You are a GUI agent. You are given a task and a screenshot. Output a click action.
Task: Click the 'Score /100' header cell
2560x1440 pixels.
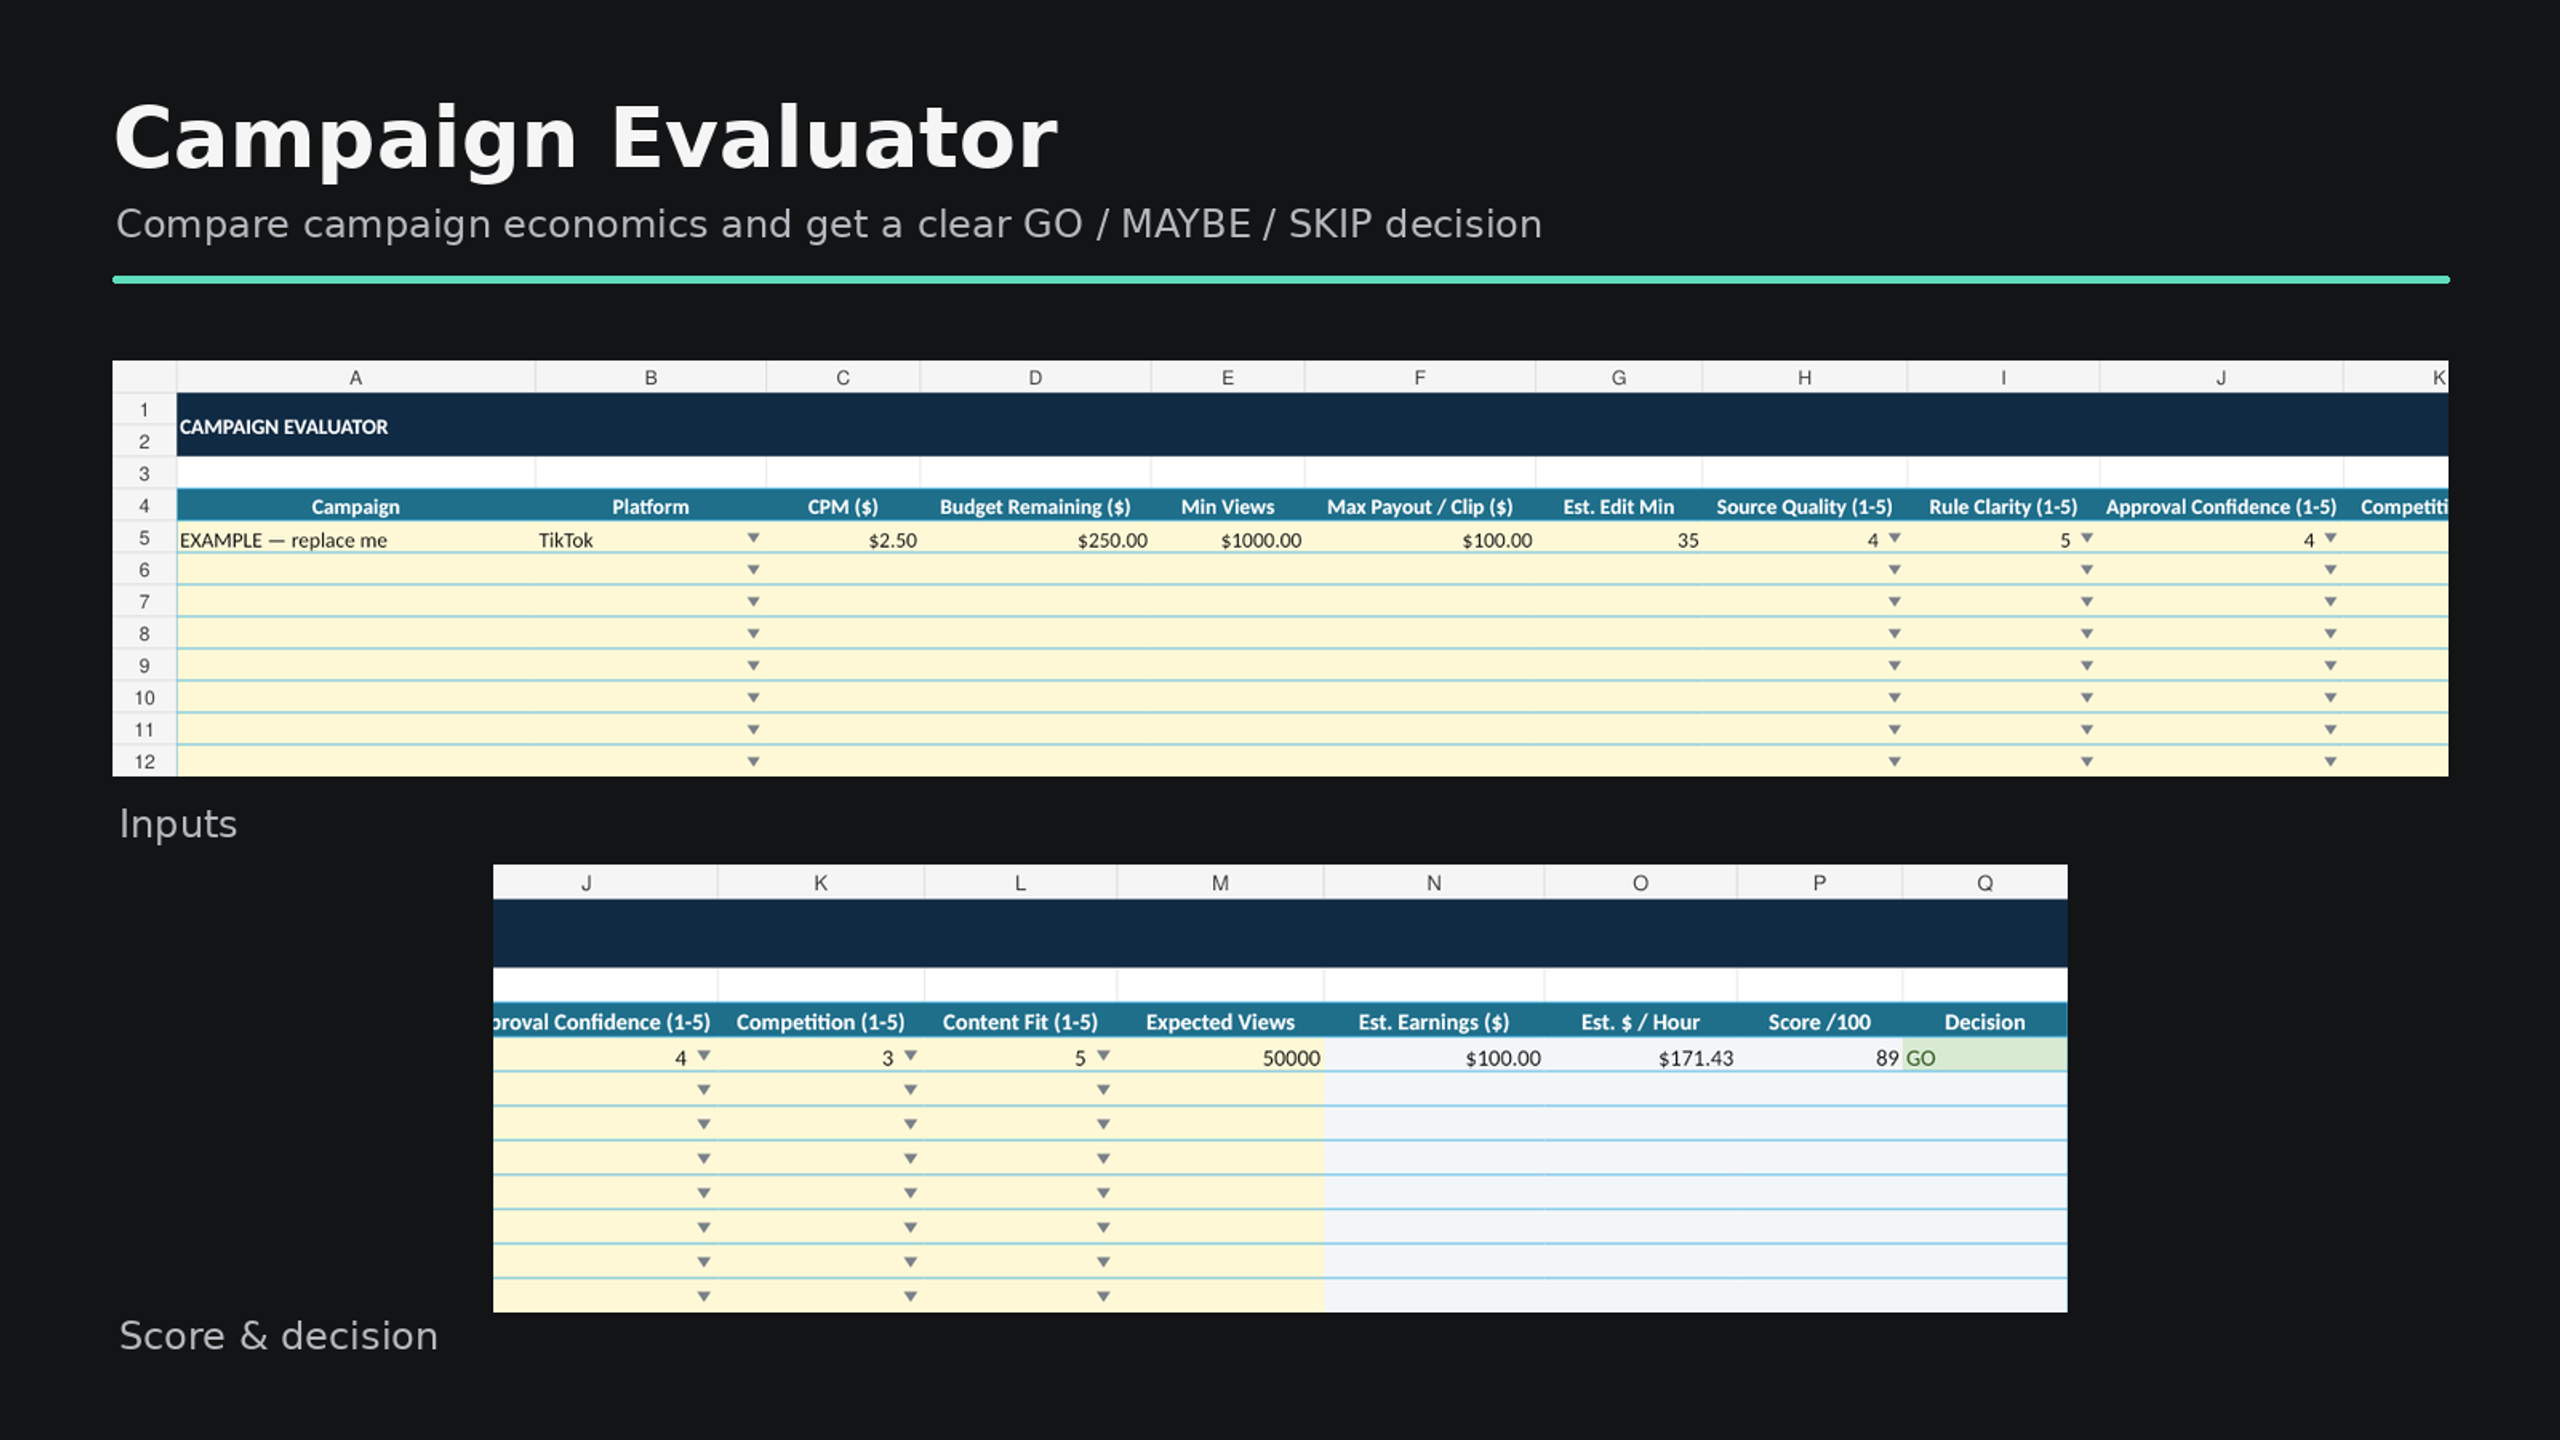pos(1819,1021)
